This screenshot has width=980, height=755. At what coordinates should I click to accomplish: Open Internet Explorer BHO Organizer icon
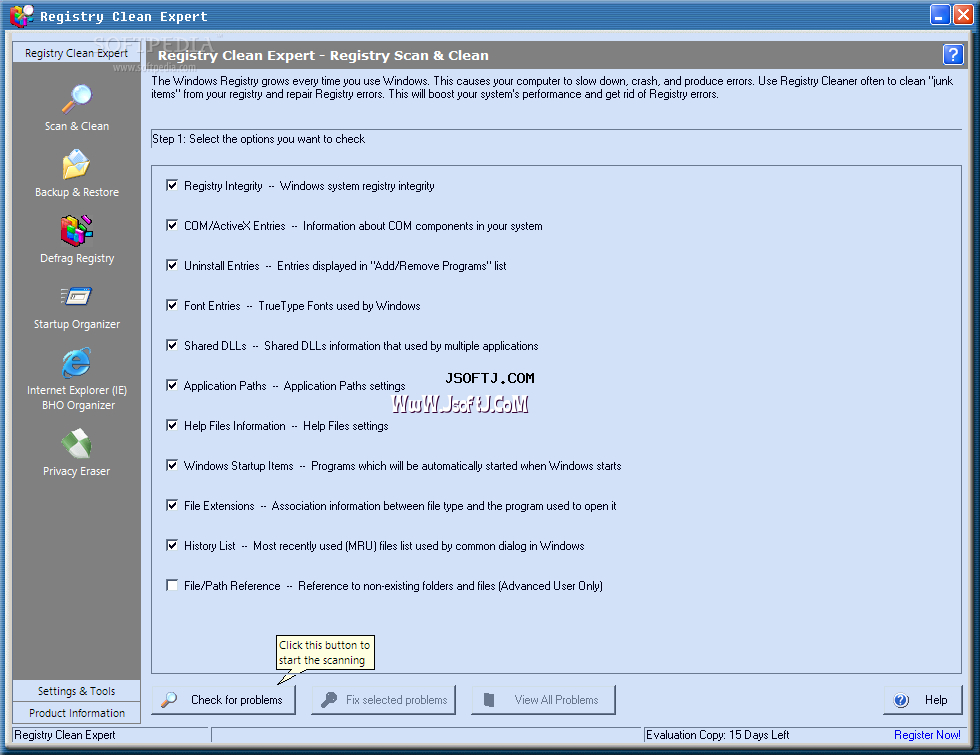coord(76,362)
